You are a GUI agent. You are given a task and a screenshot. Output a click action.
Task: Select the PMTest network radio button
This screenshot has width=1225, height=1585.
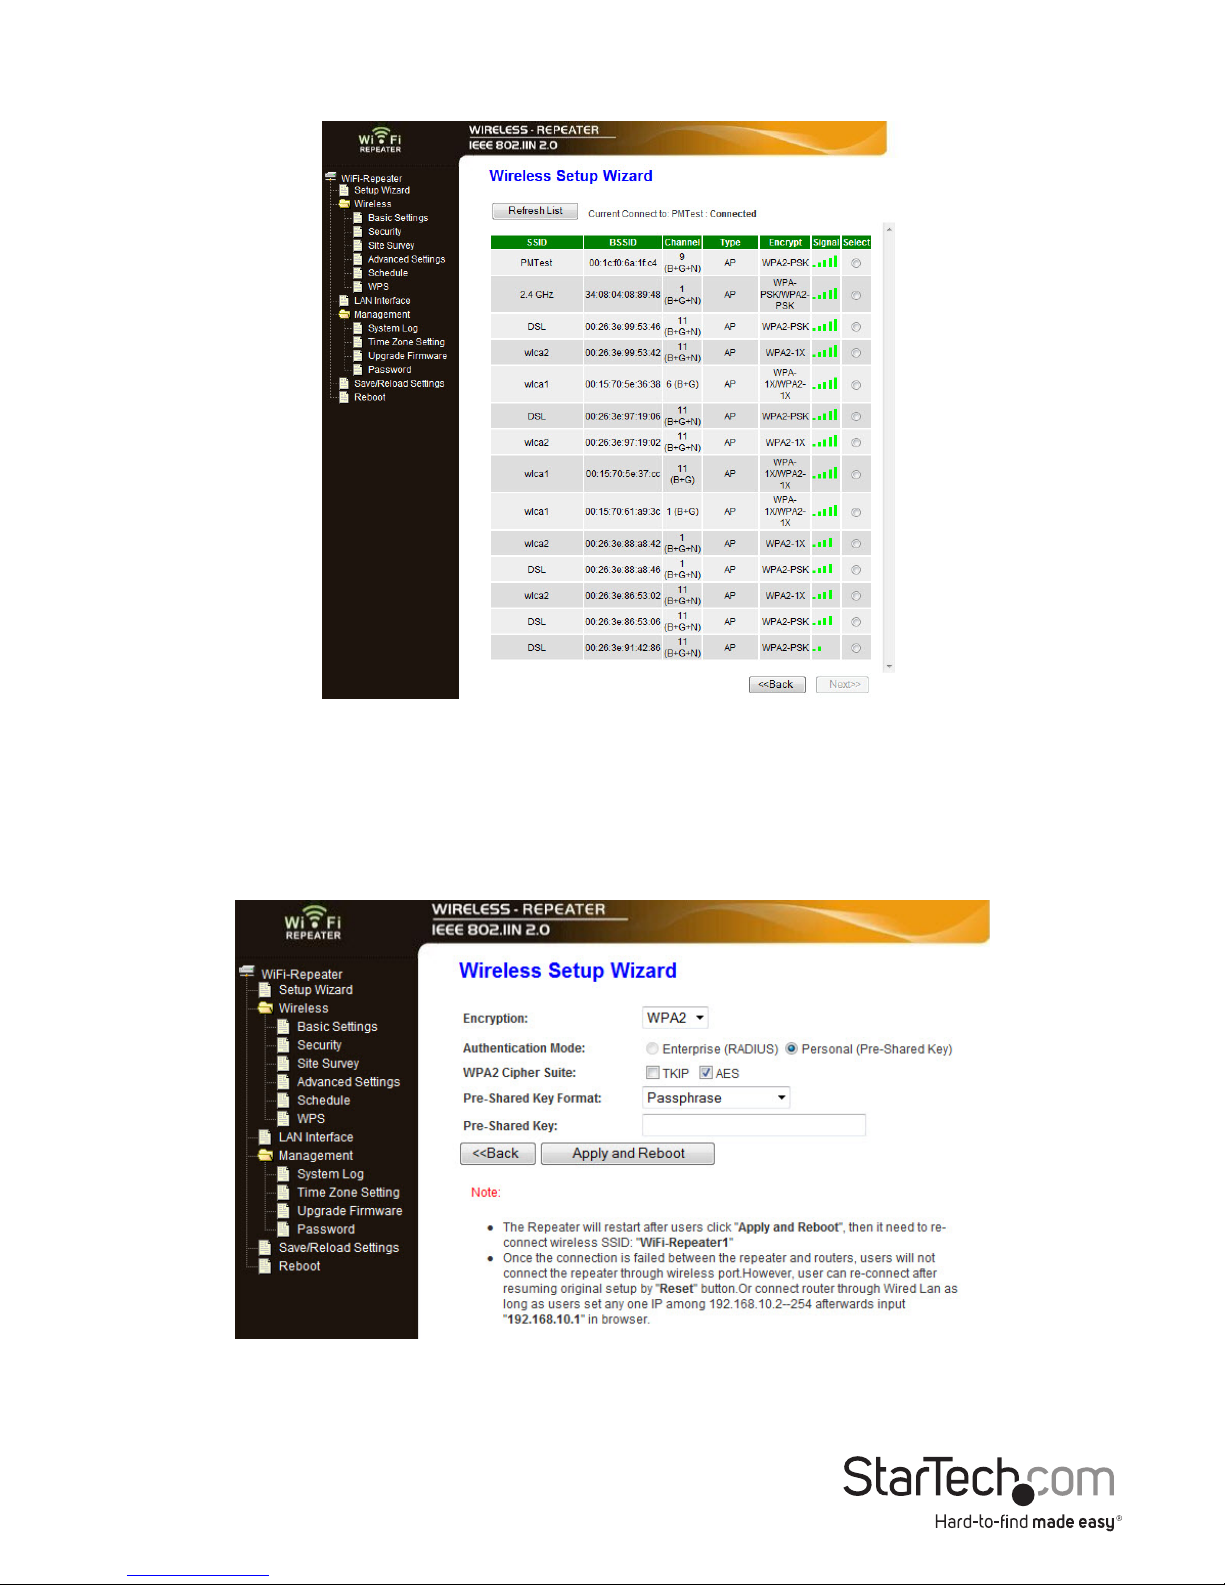click(856, 263)
